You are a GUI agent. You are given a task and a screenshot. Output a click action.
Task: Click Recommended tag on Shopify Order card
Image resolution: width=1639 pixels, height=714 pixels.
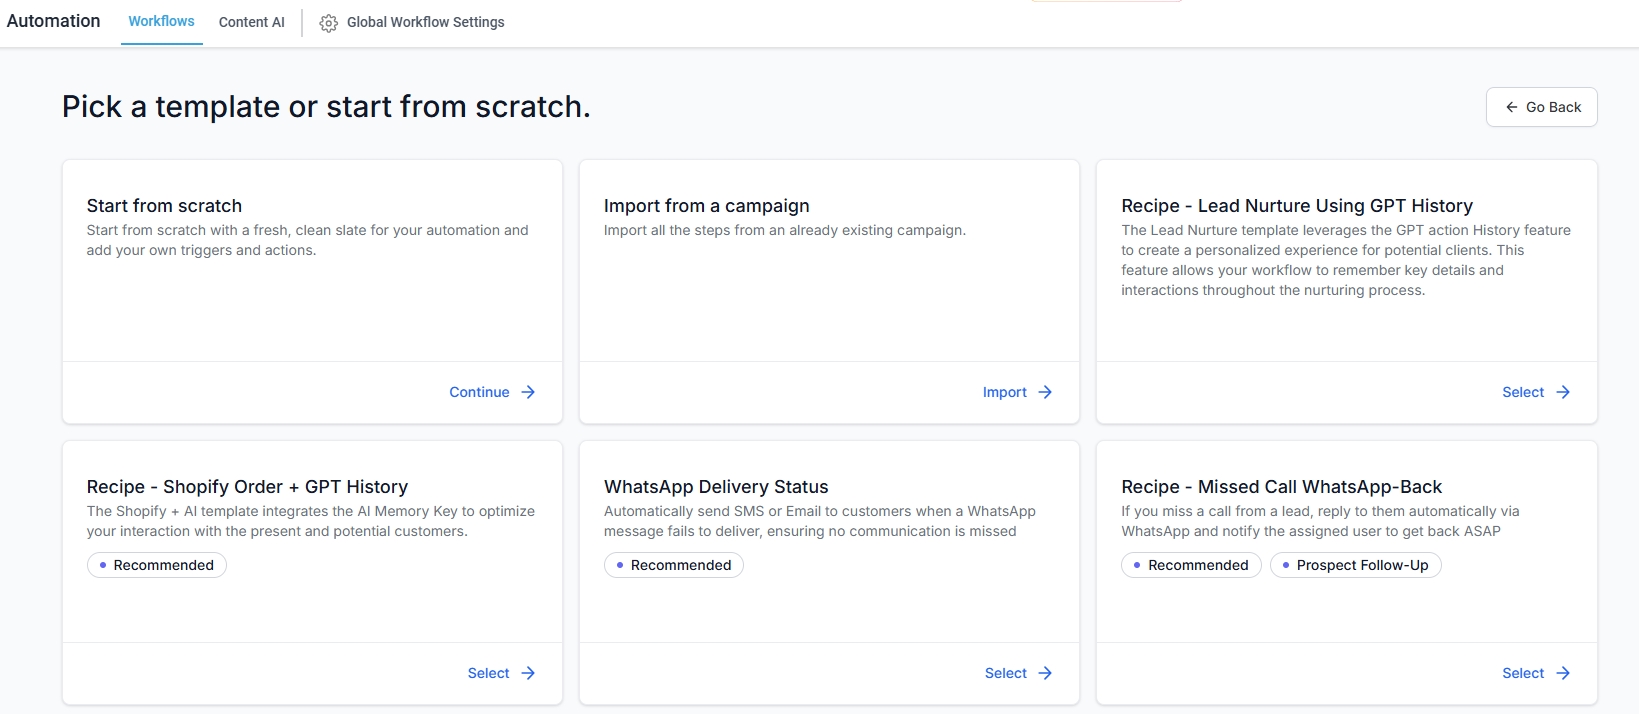pyautogui.click(x=157, y=565)
